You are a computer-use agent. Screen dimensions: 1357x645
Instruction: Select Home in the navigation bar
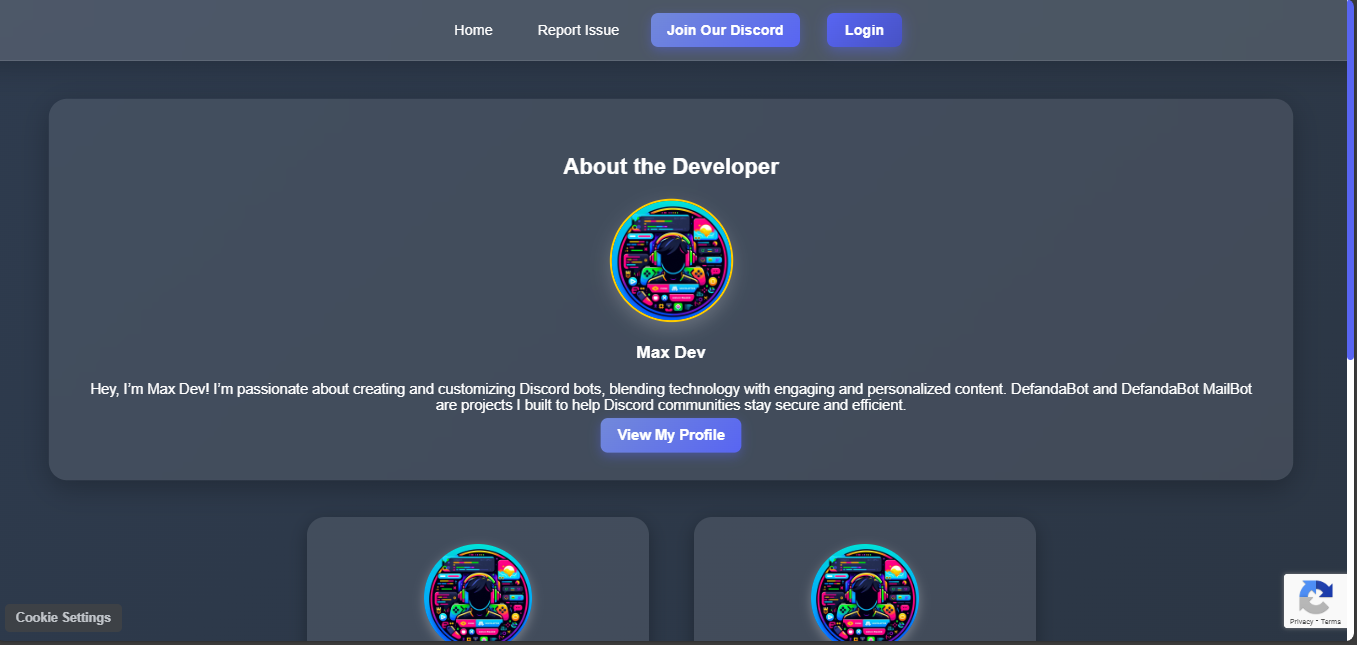coord(473,30)
